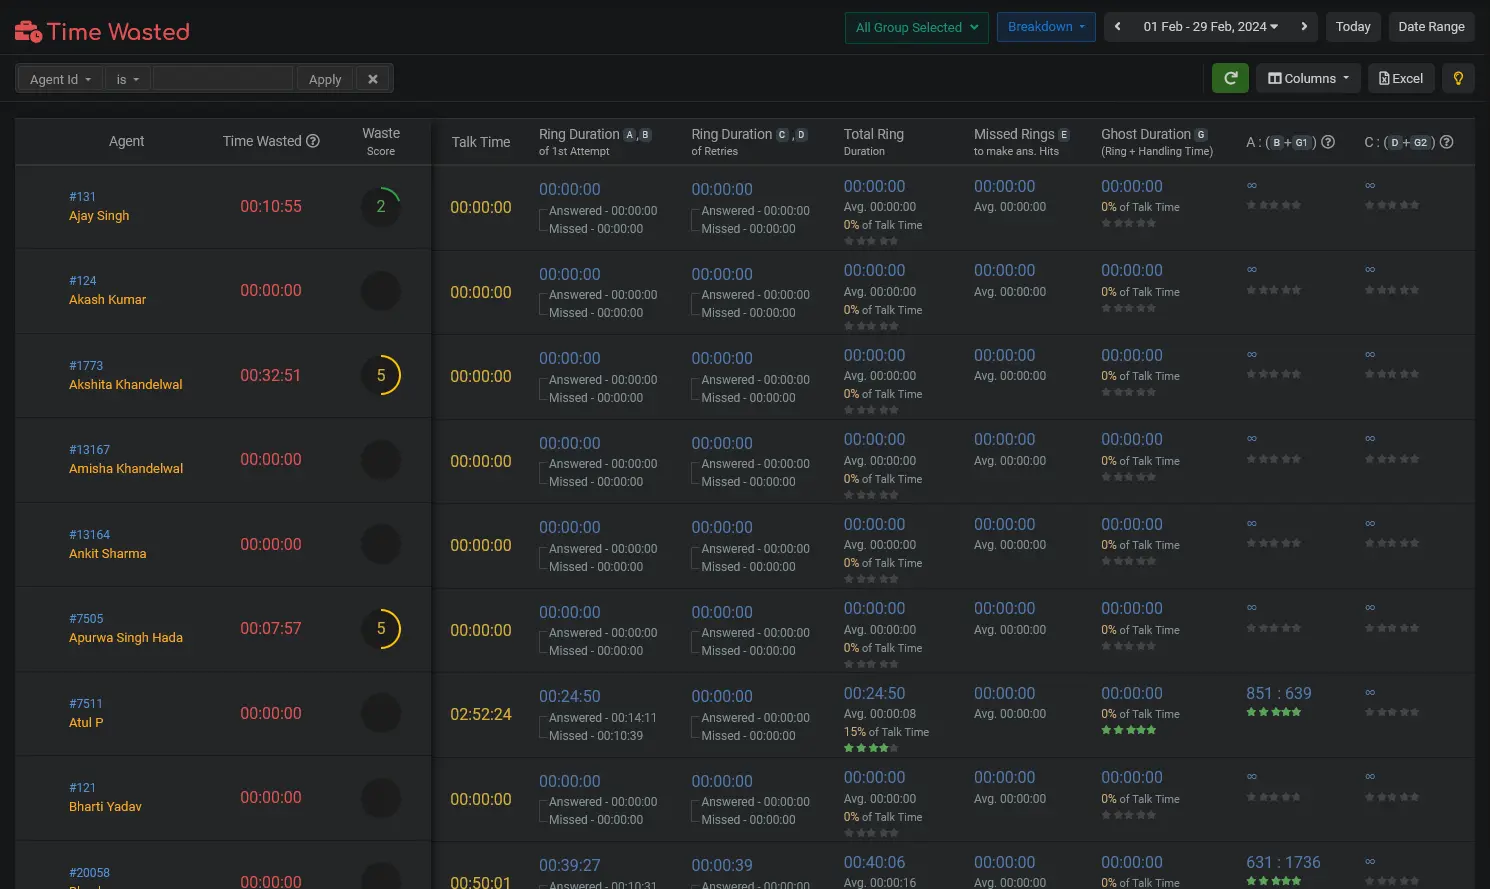Click ratio value 851 : 639

click(x=1279, y=693)
